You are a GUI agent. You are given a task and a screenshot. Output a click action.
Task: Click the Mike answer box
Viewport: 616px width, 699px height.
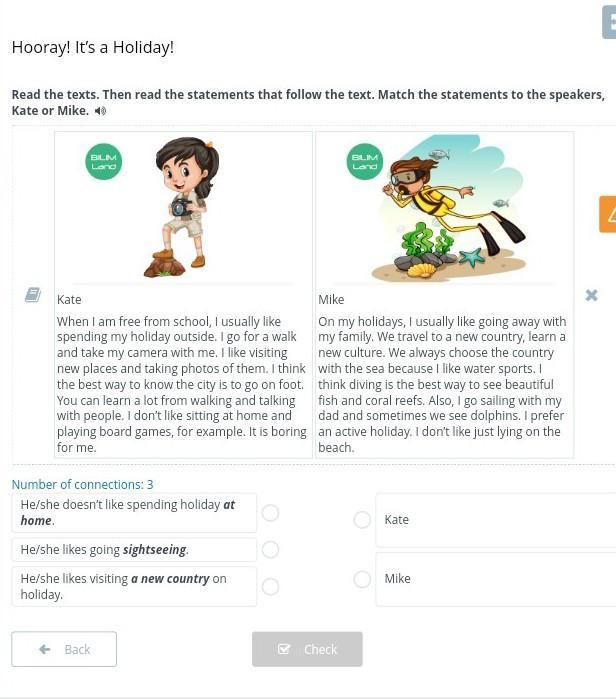coord(496,579)
